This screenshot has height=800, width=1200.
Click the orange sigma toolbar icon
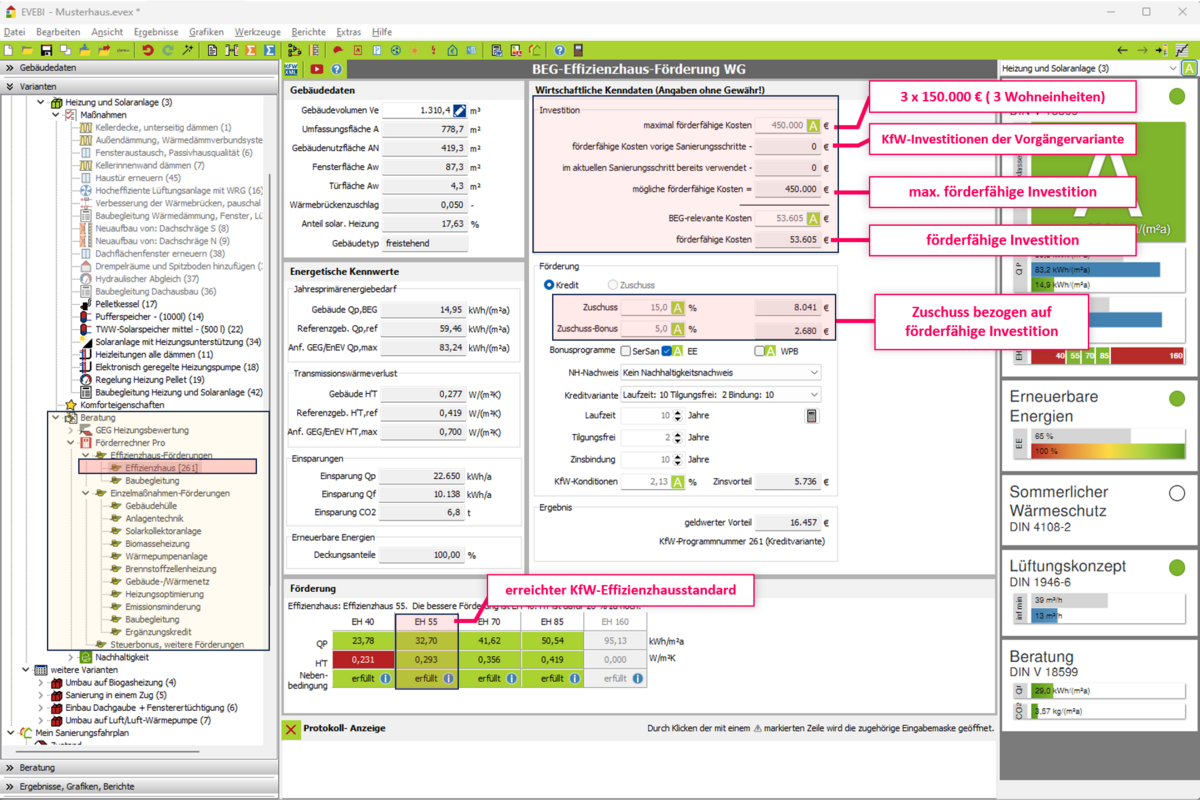250,50
